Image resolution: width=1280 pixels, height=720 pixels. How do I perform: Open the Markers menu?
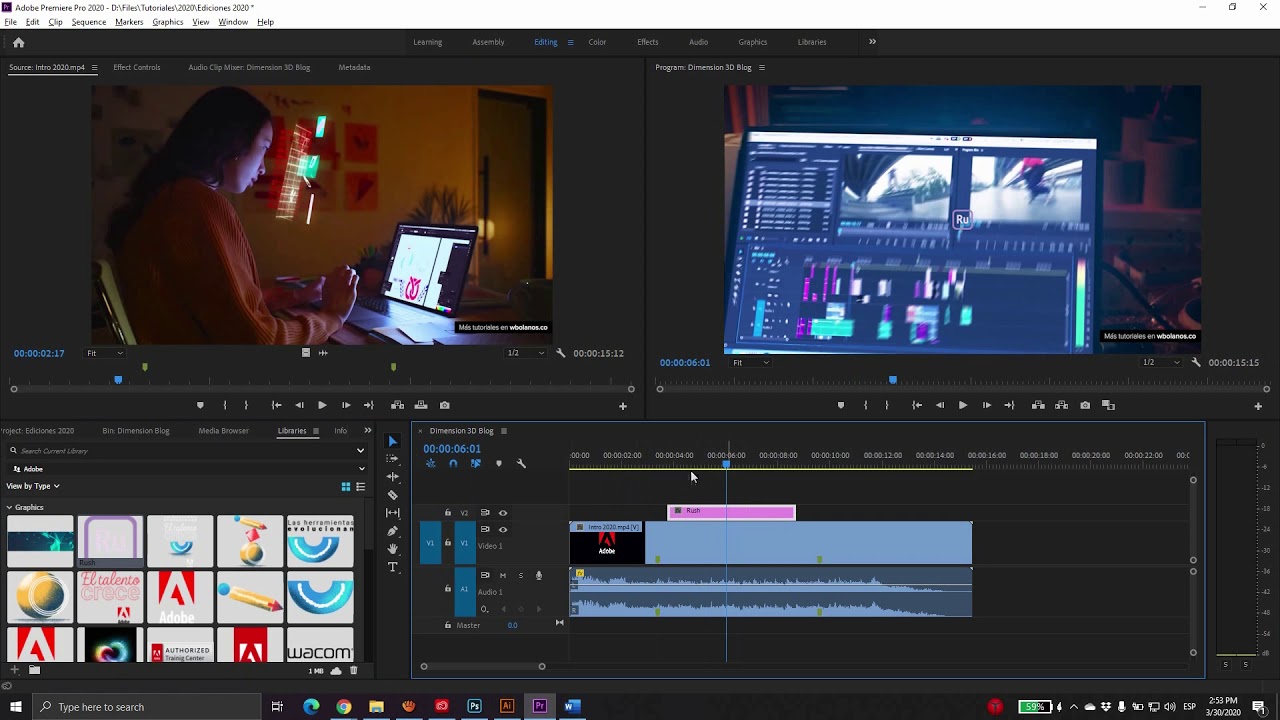[129, 22]
